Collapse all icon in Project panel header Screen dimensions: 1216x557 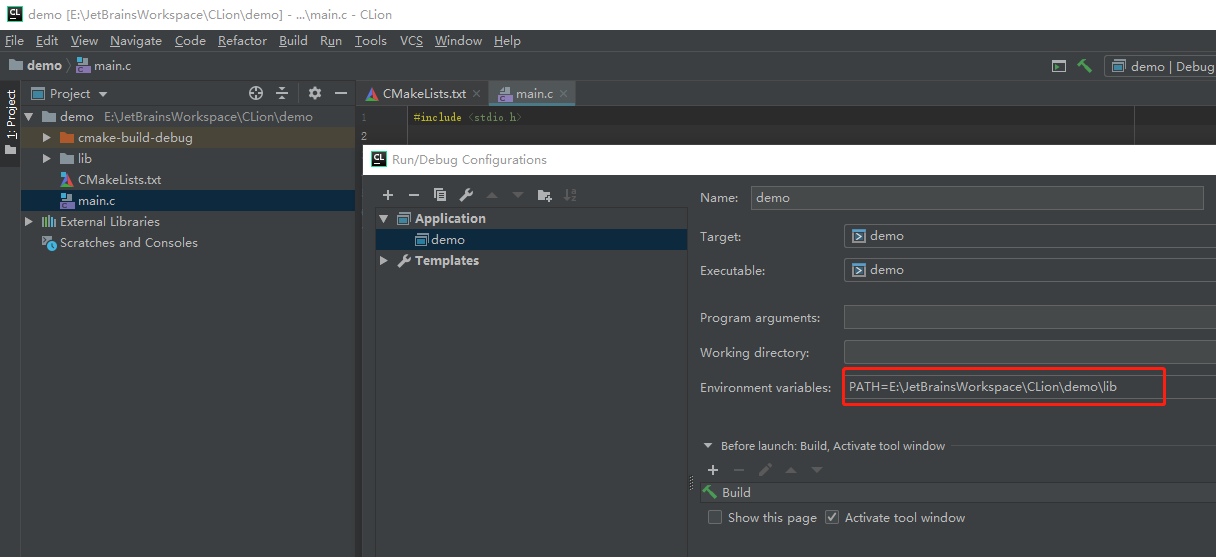pos(282,93)
